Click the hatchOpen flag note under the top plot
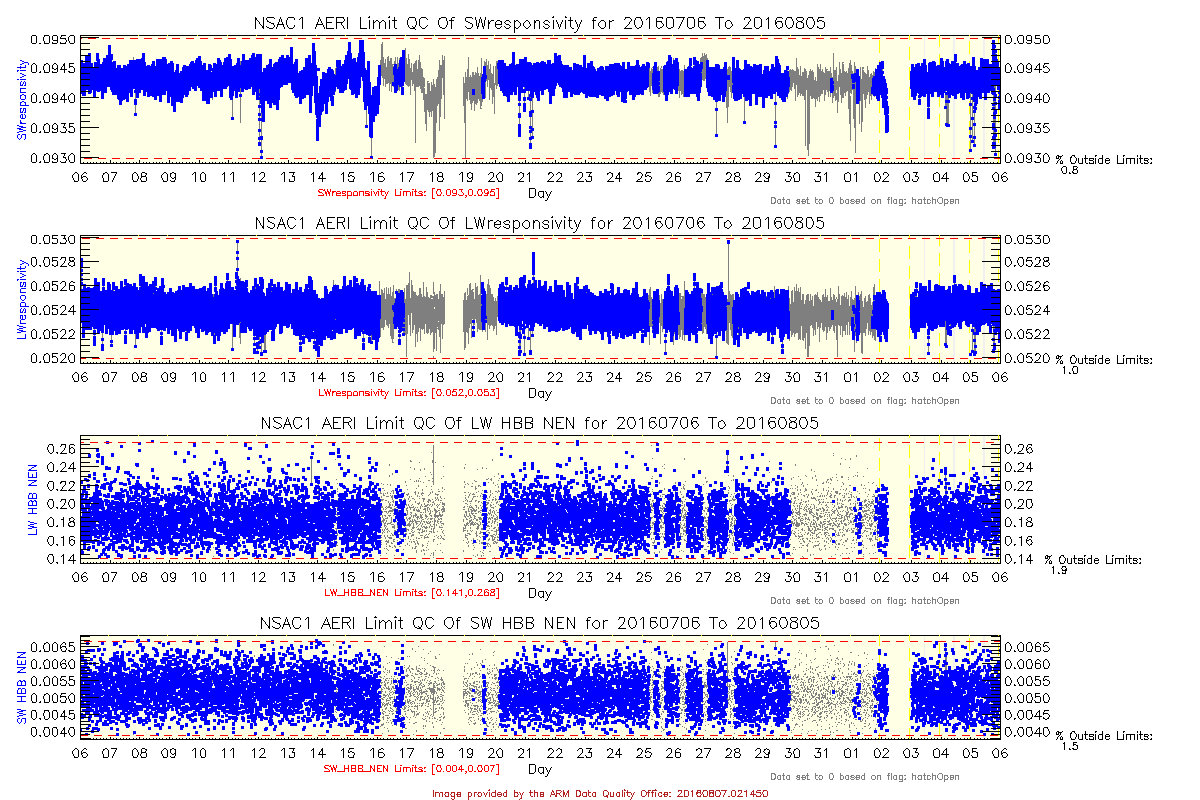Viewport: 1200px width, 800px height. 865,200
